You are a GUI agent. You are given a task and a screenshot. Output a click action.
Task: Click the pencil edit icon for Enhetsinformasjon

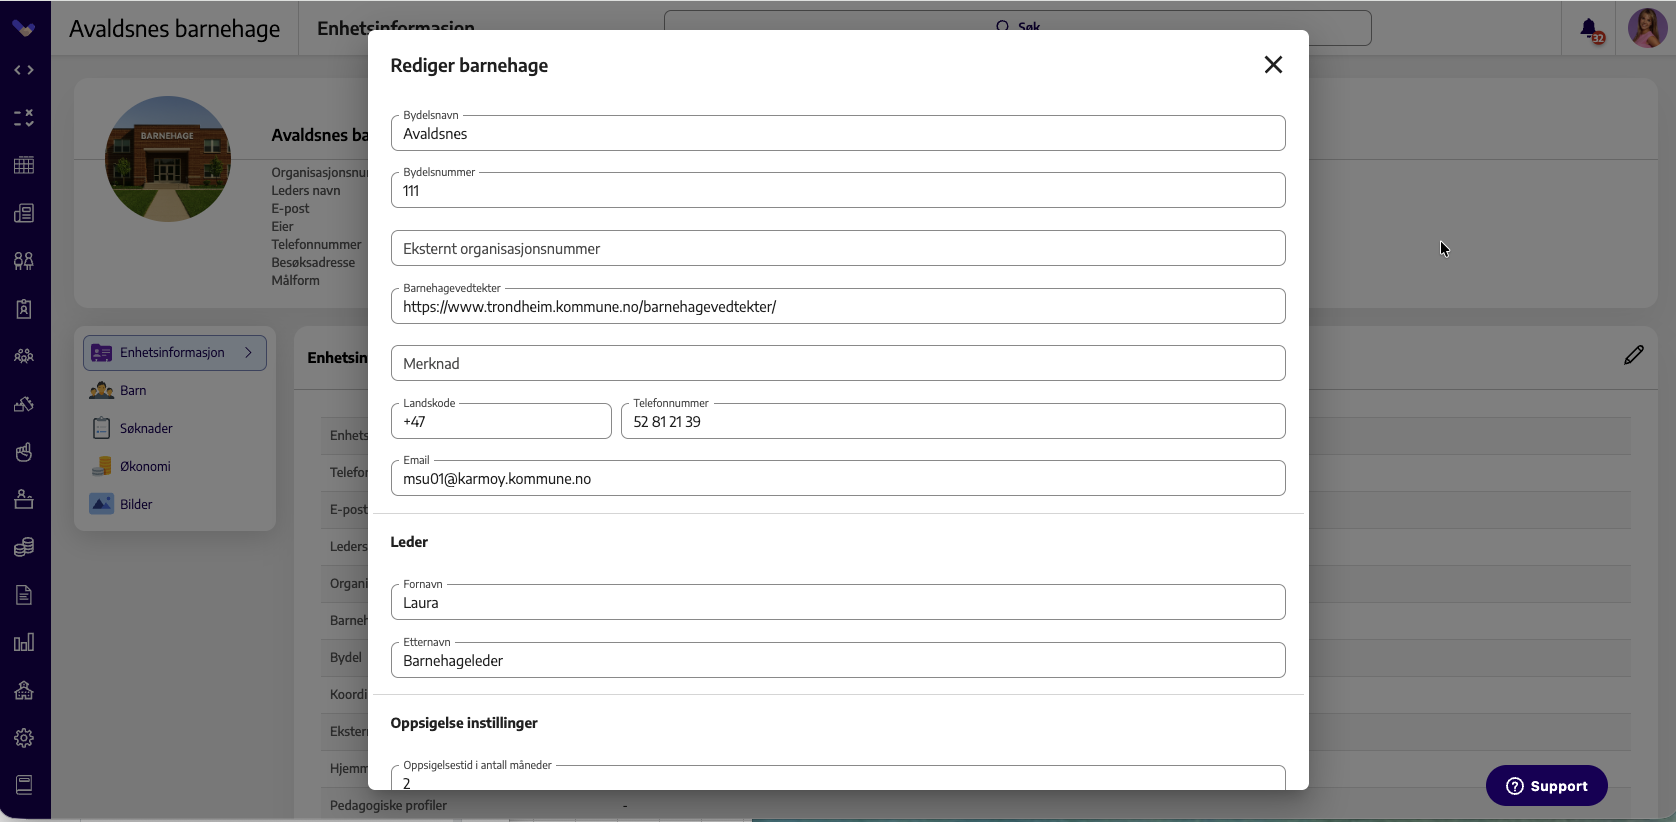(x=1634, y=355)
